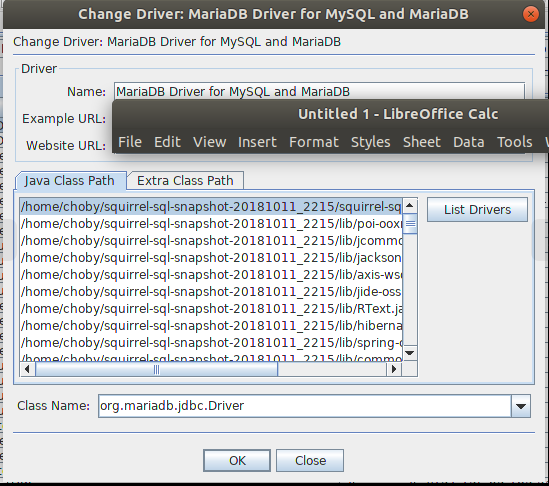Select the Java Class Path tab
This screenshot has height=486, width=549.
(x=70, y=181)
